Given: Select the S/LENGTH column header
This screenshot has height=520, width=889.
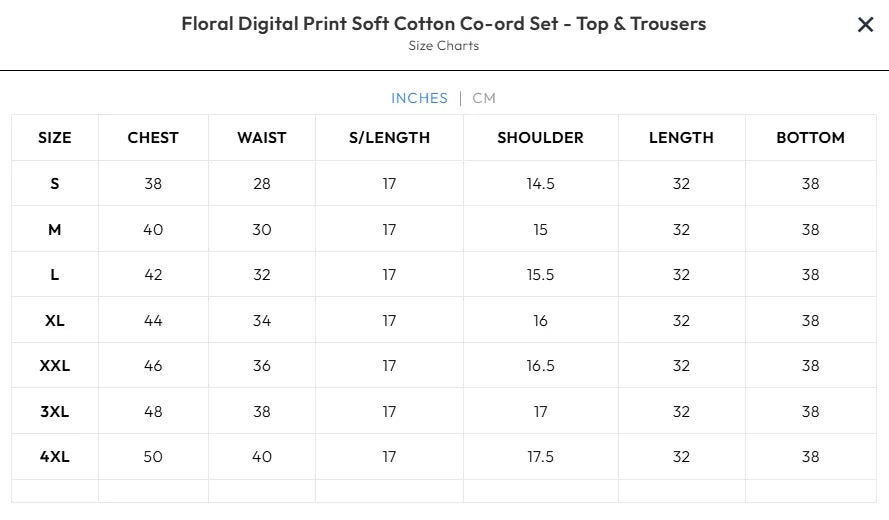Looking at the screenshot, I should 389,138.
